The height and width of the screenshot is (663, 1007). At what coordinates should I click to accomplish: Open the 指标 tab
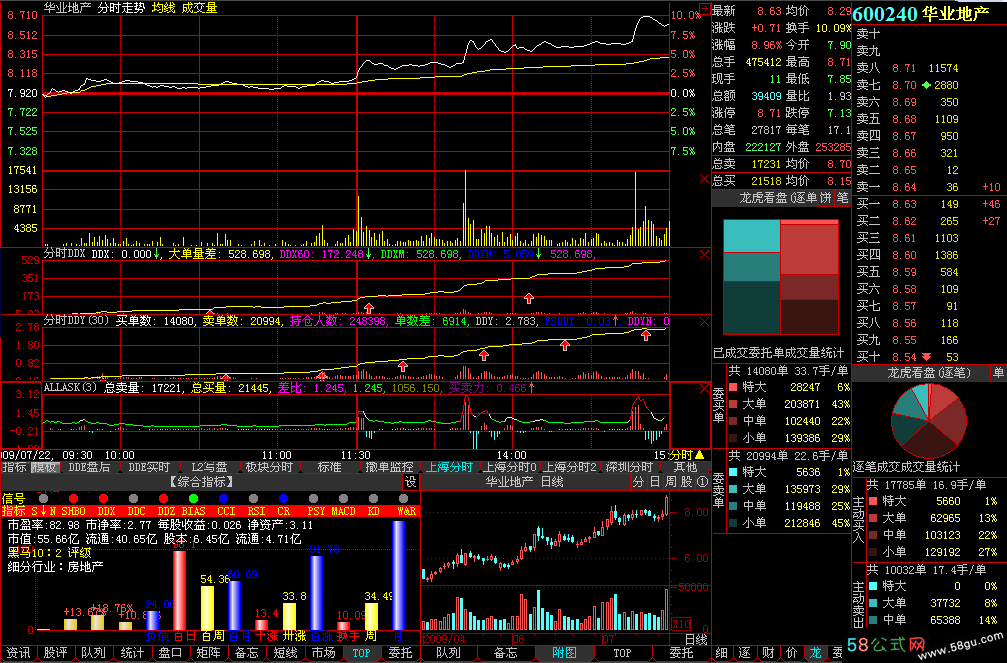click(14, 467)
